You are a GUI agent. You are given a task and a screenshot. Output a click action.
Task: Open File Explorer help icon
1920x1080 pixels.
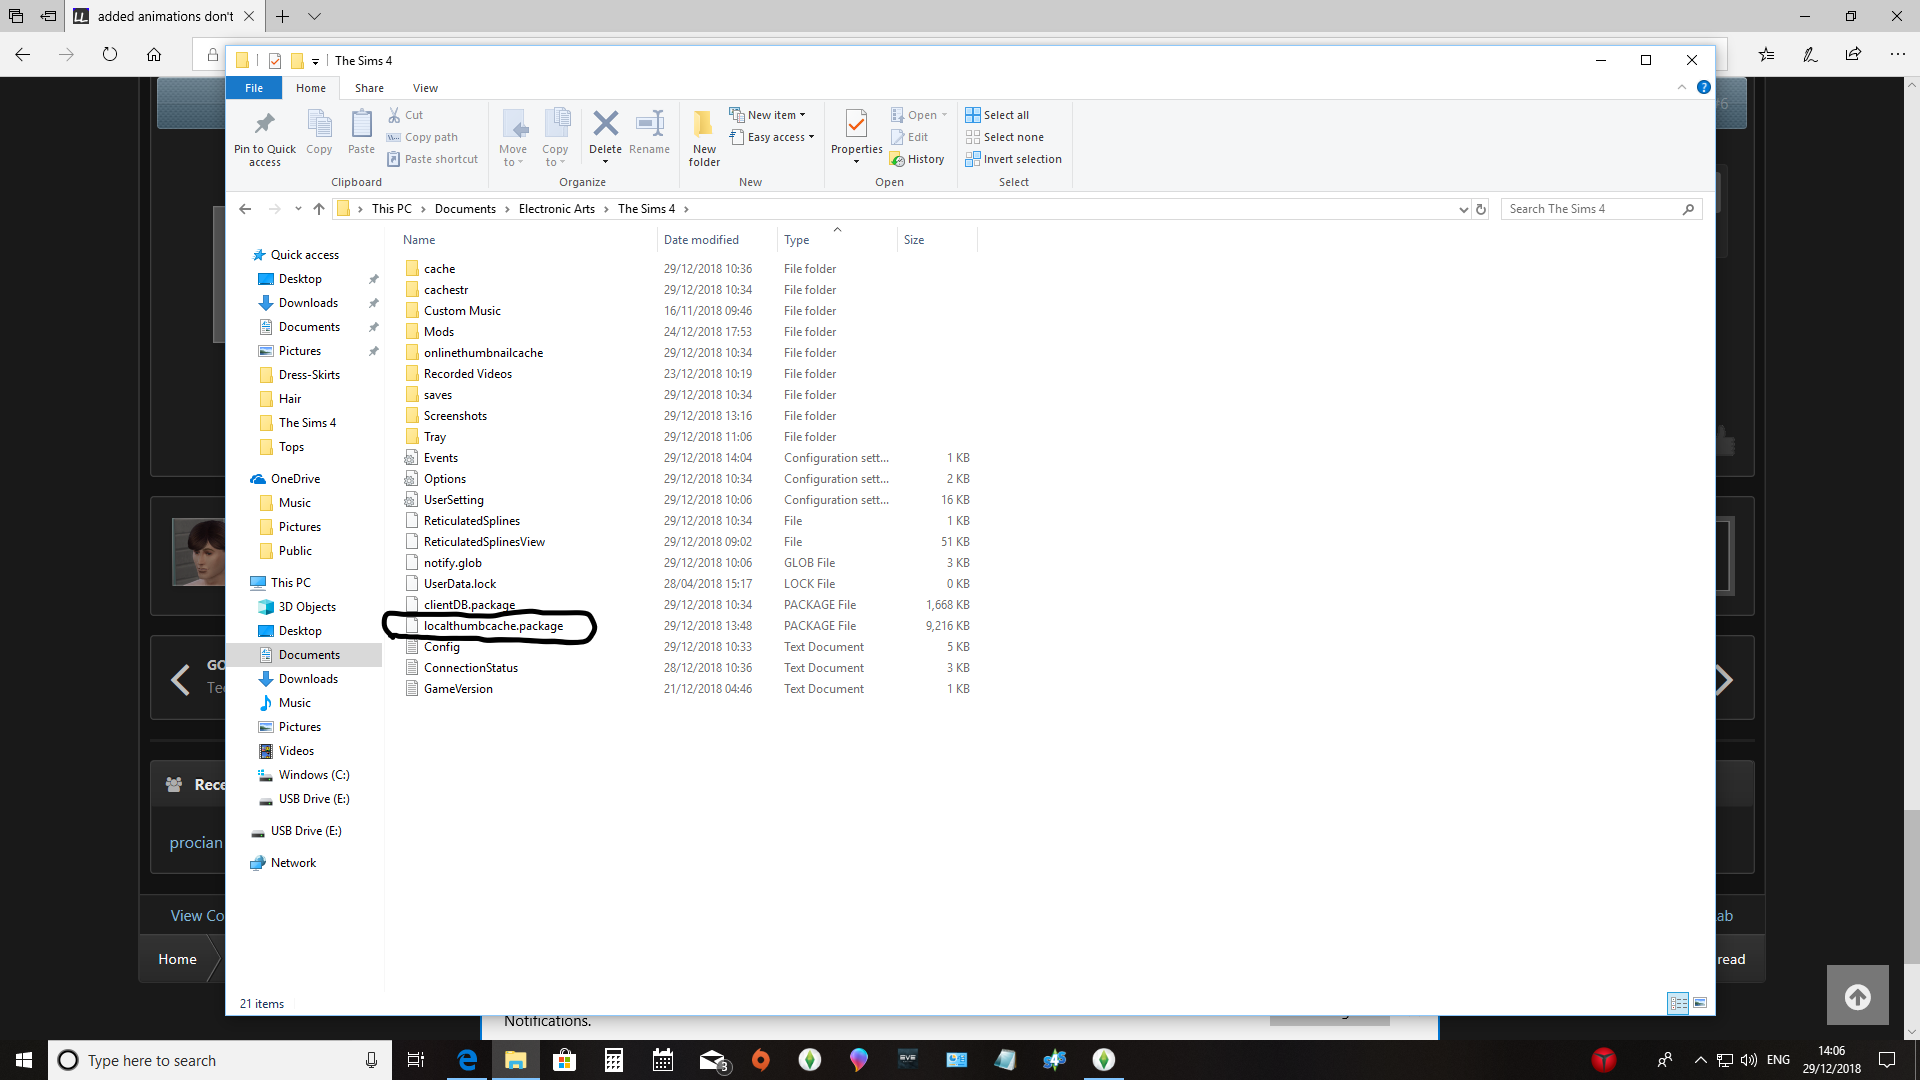(x=1704, y=88)
